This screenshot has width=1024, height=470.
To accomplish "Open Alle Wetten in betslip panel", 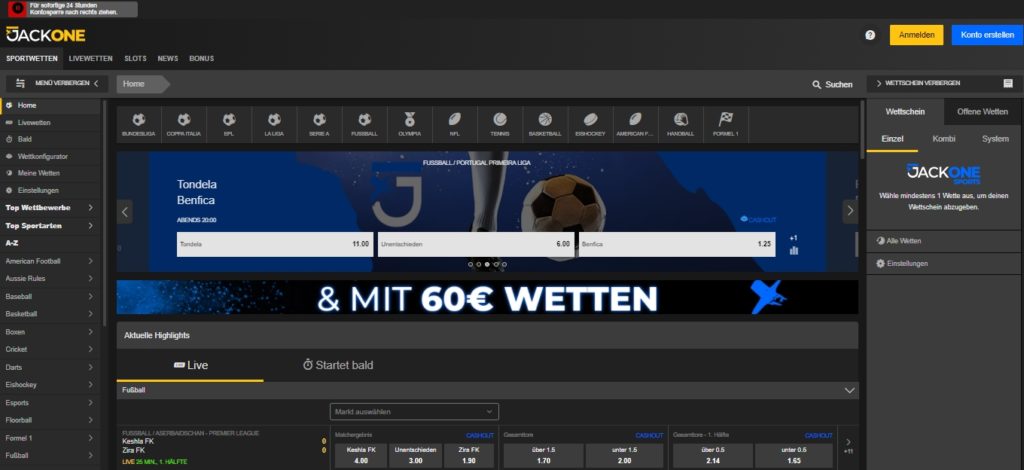I will click(x=943, y=241).
